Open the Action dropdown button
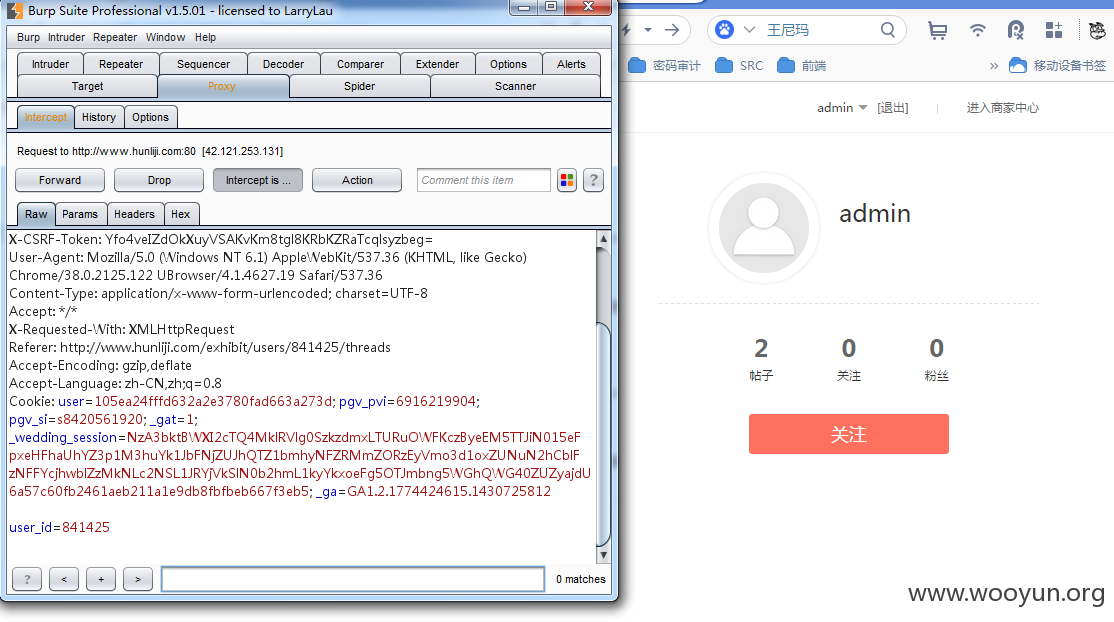Screen dimensions: 1114x622 (x=357, y=181)
